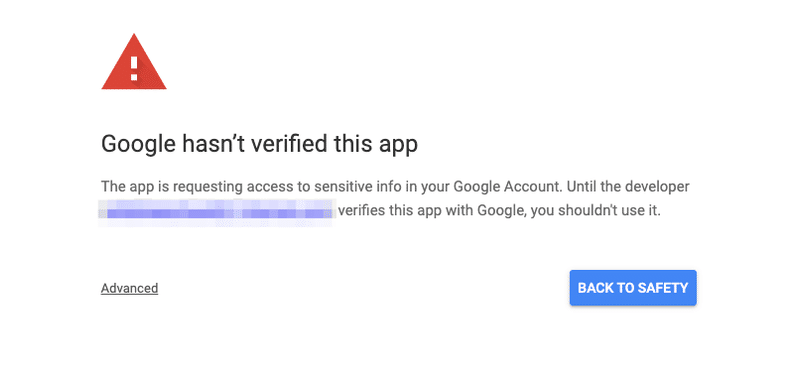Click the "Google hasn't verified this app" heading
This screenshot has width=800, height=382.
(259, 144)
